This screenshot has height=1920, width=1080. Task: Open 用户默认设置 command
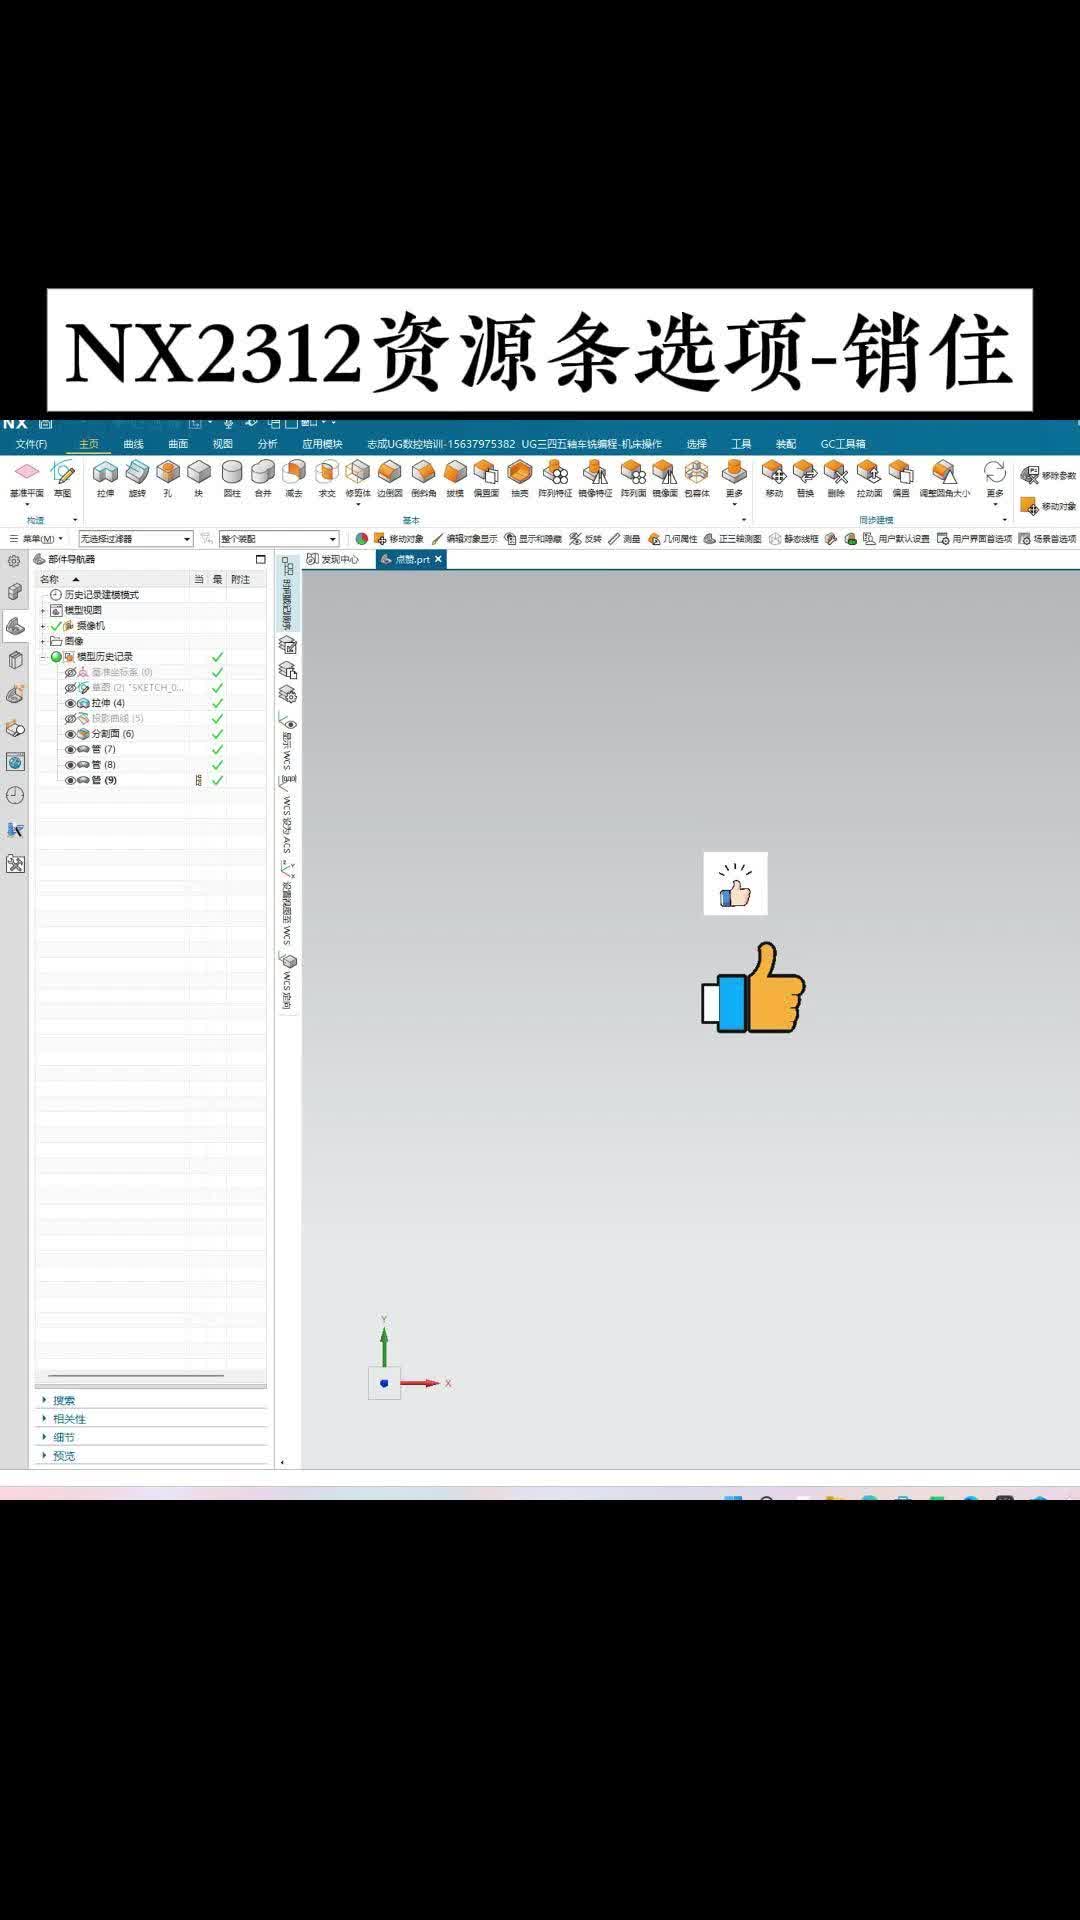(x=896, y=539)
